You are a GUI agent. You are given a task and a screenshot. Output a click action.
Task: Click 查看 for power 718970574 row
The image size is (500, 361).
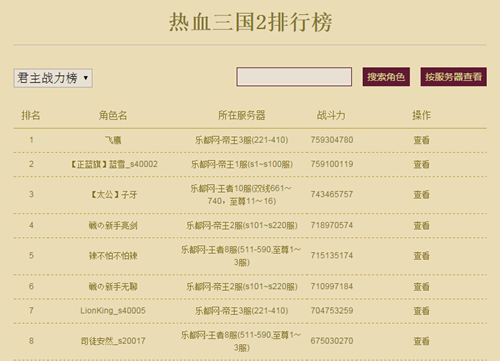(421, 226)
